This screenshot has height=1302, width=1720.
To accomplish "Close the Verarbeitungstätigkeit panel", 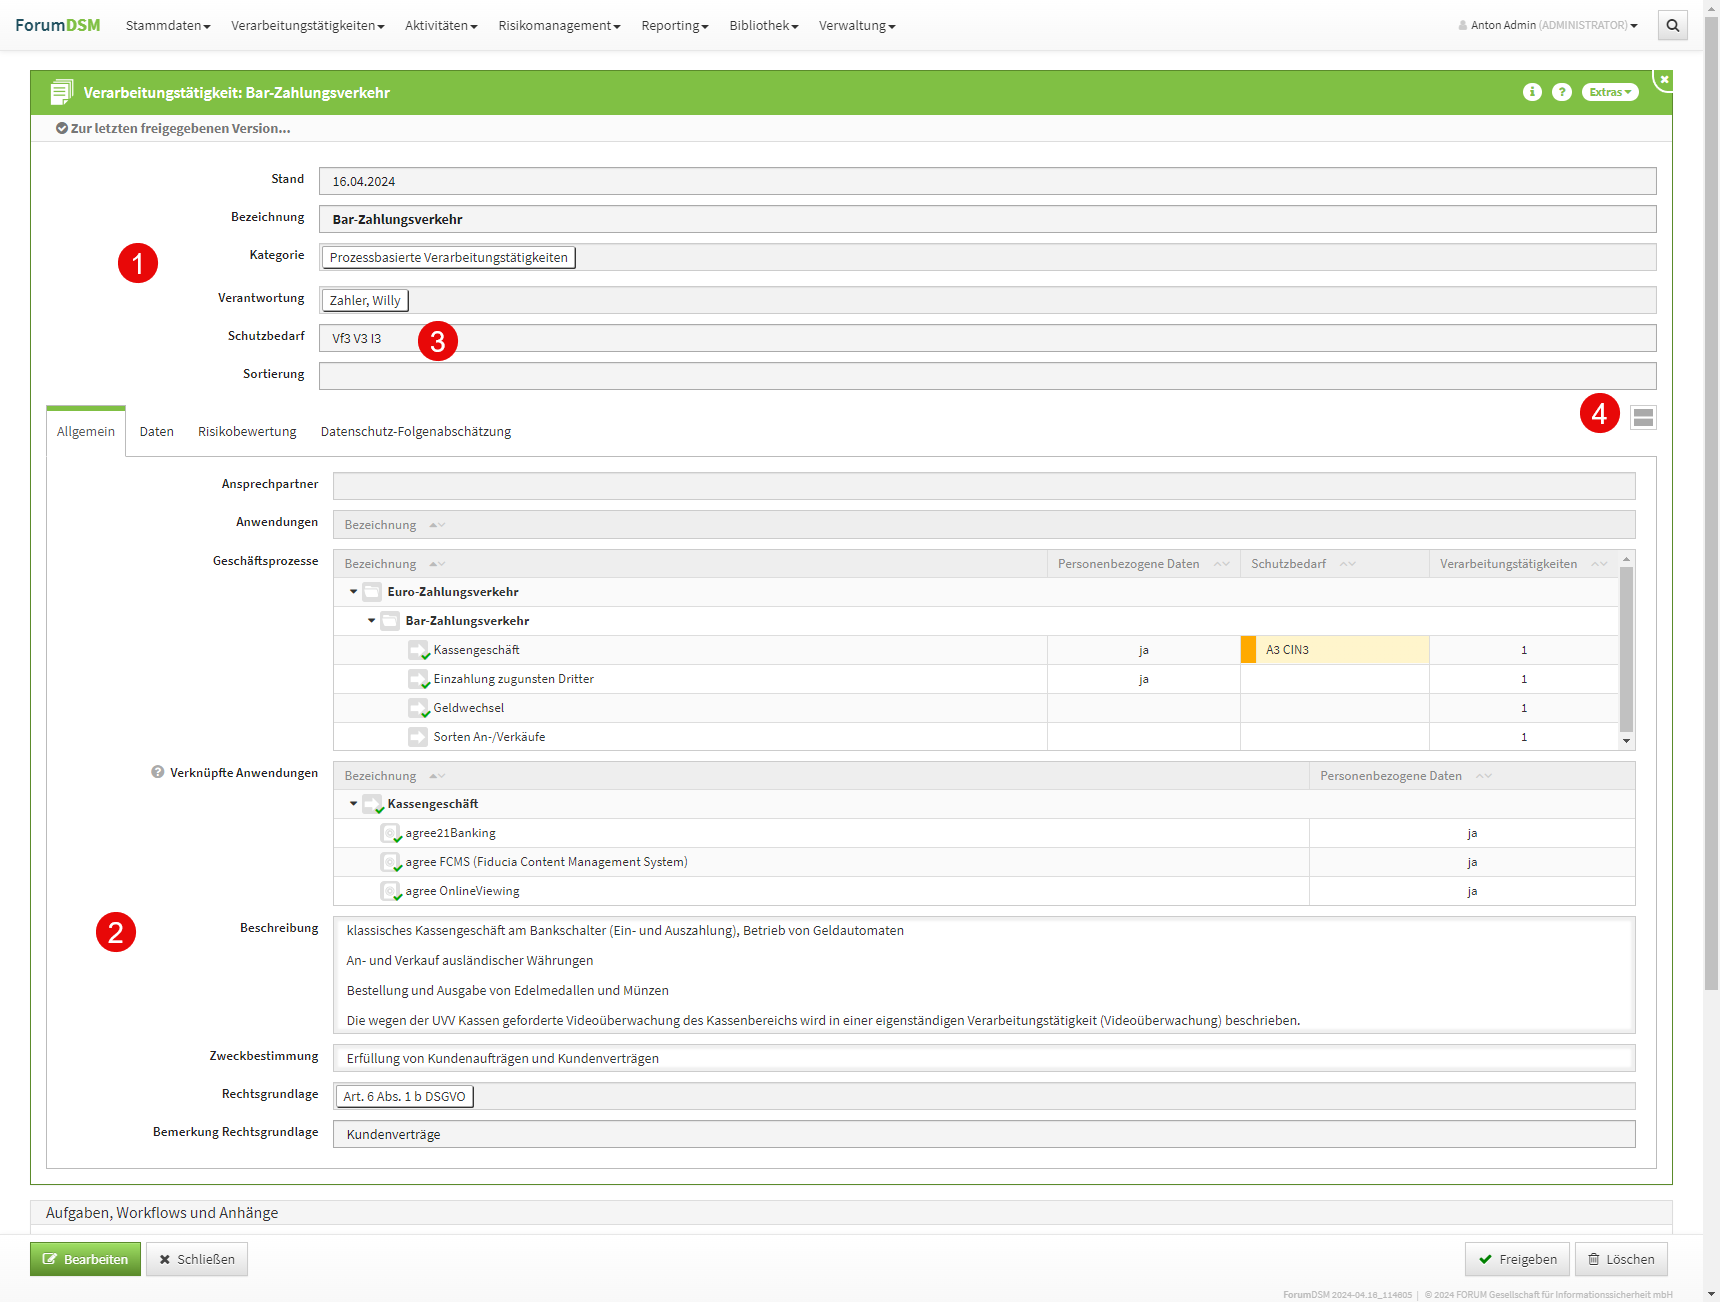I will pyautogui.click(x=1664, y=79).
